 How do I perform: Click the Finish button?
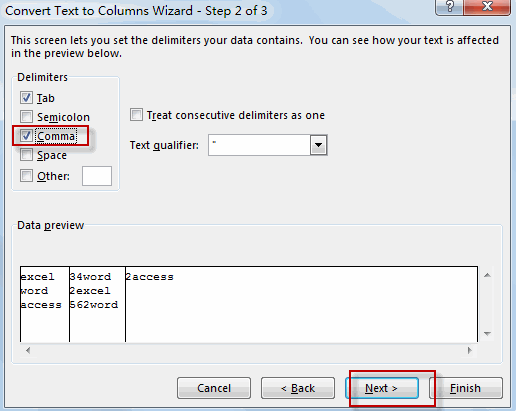coord(466,388)
